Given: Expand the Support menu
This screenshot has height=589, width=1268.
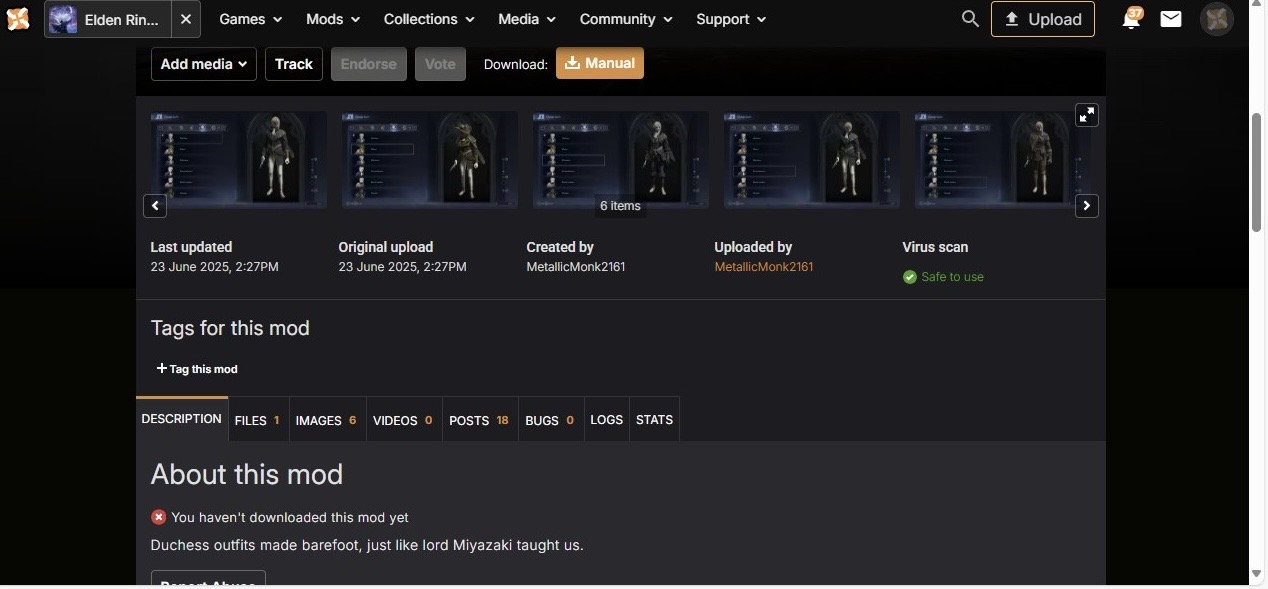Looking at the screenshot, I should (731, 19).
